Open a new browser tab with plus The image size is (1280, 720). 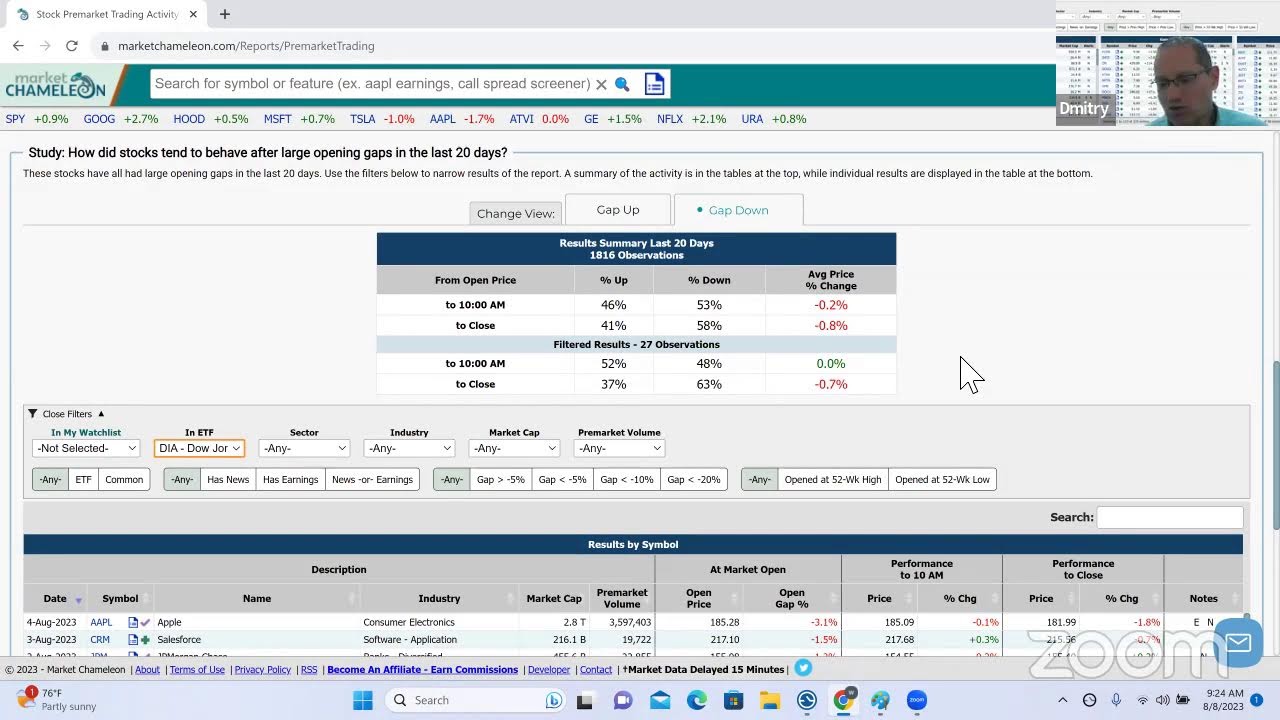225,14
